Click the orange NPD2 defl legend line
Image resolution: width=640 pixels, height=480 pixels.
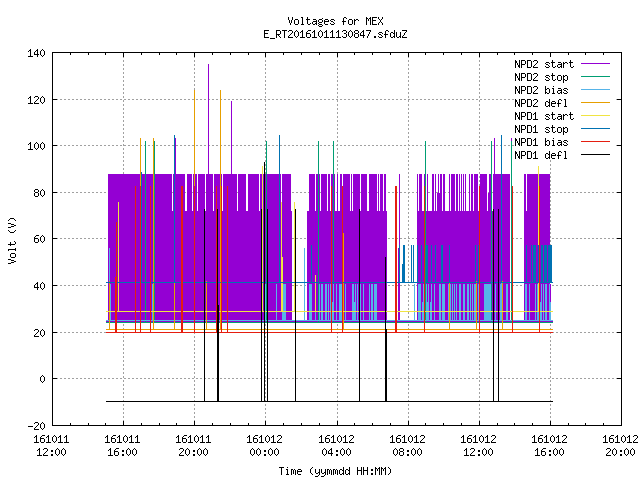[x=595, y=103]
